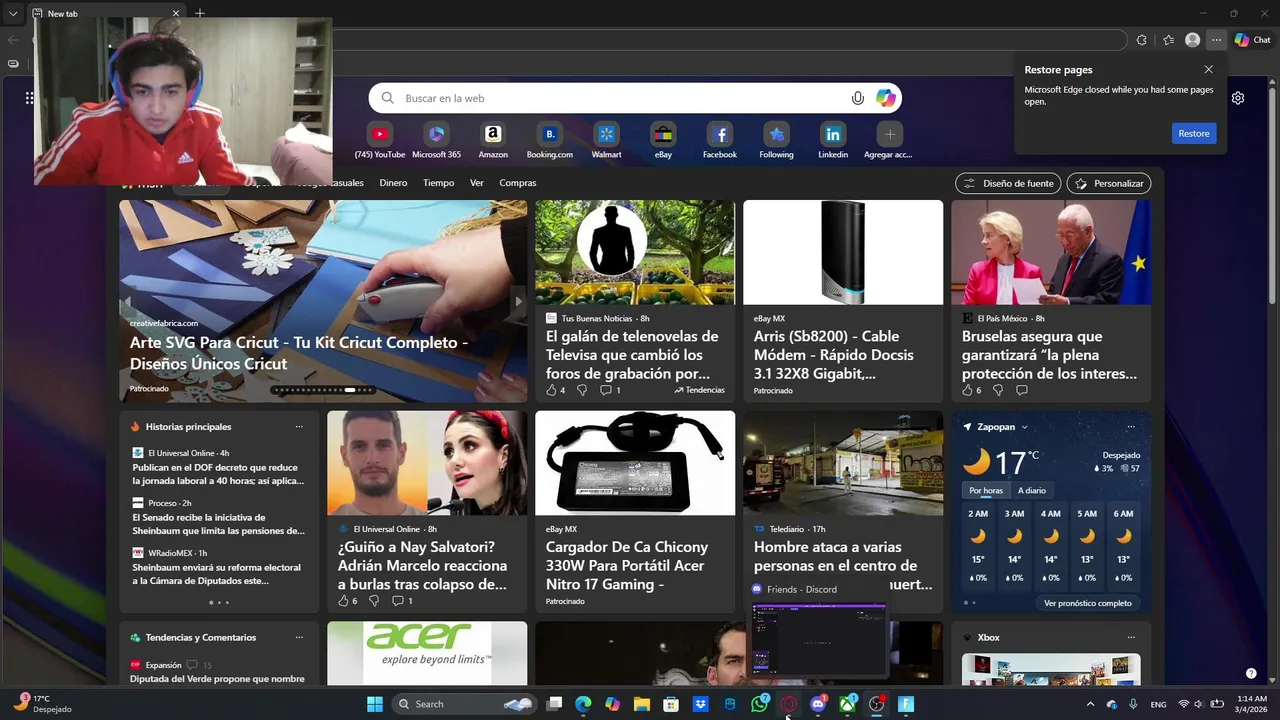Open the YouTube quick link
This screenshot has width=1280, height=720.
coord(380,141)
